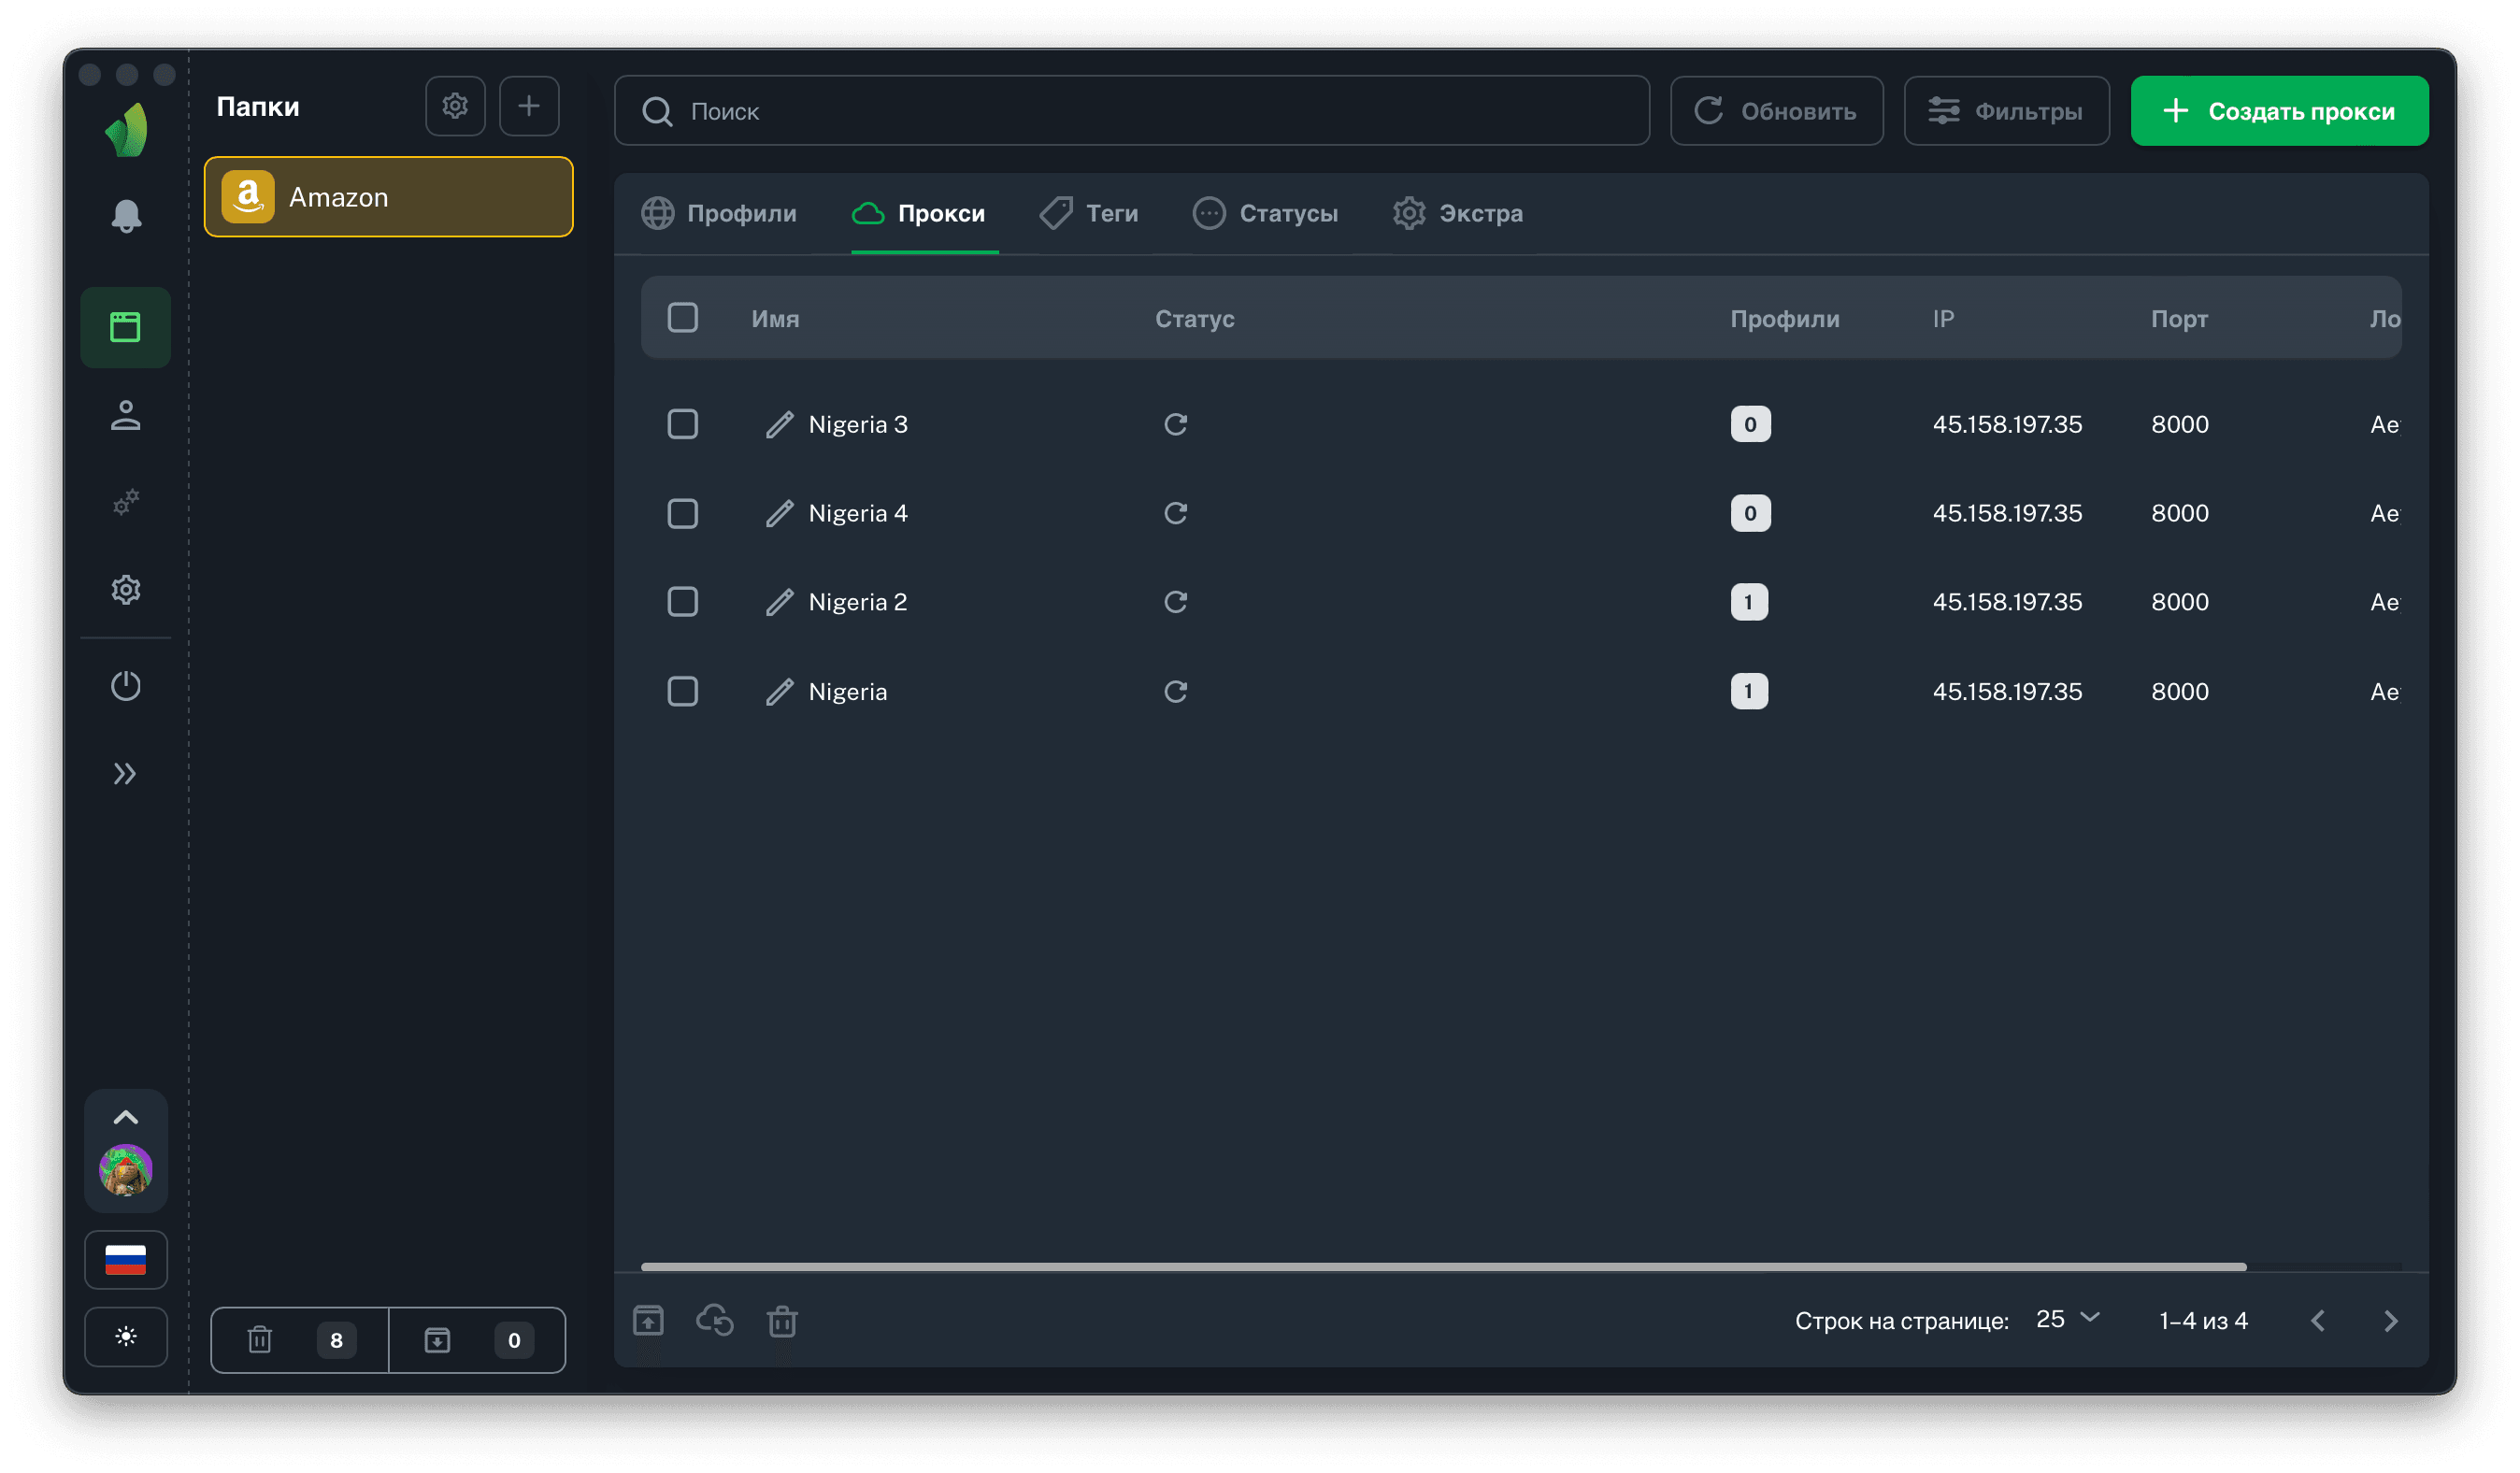2520x1473 pixels.
Task: Select the Nigeria row checkbox
Action: [x=683, y=691]
